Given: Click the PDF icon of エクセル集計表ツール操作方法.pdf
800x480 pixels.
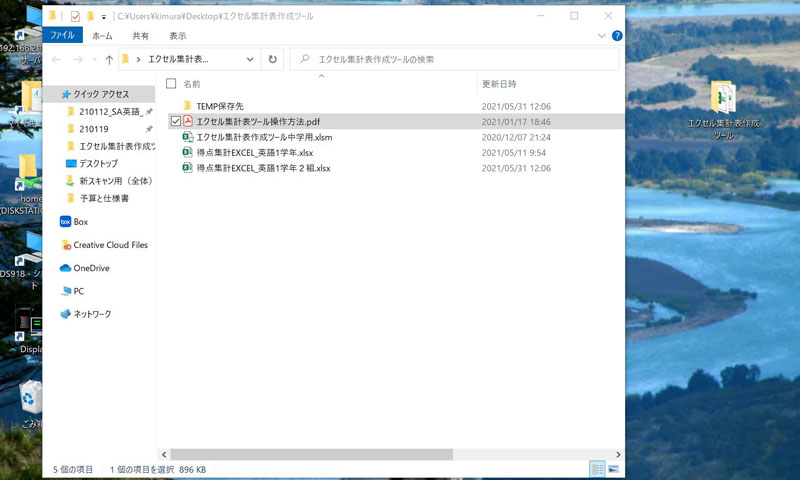Looking at the screenshot, I should (187, 121).
